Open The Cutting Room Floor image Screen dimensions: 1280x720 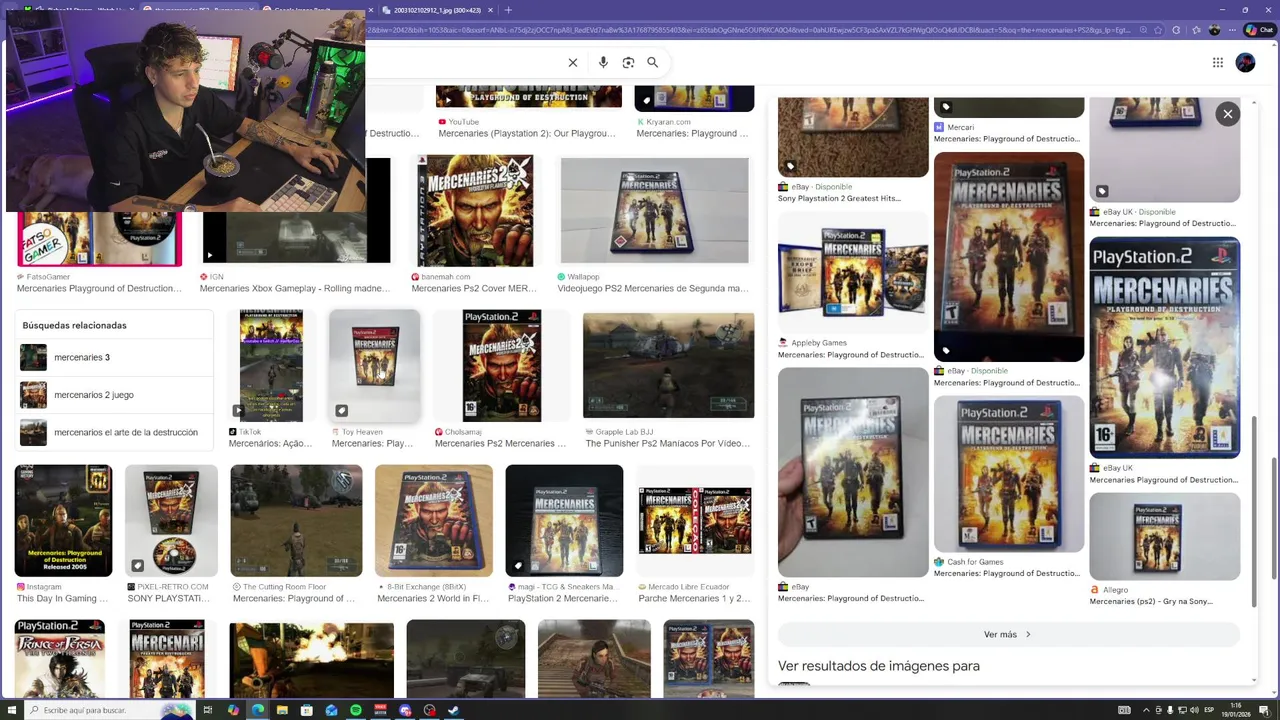296,520
